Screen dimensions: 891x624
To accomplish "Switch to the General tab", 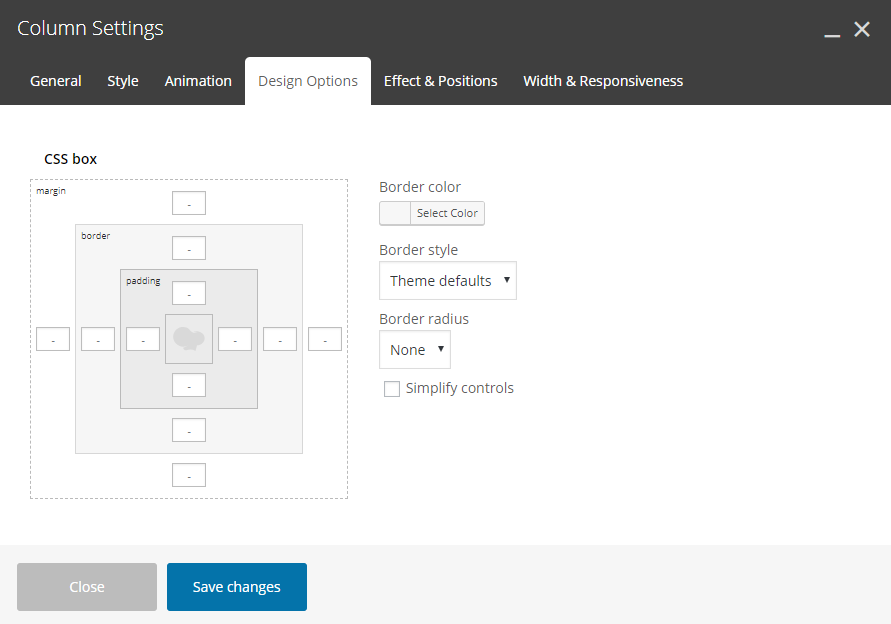I will coord(56,81).
